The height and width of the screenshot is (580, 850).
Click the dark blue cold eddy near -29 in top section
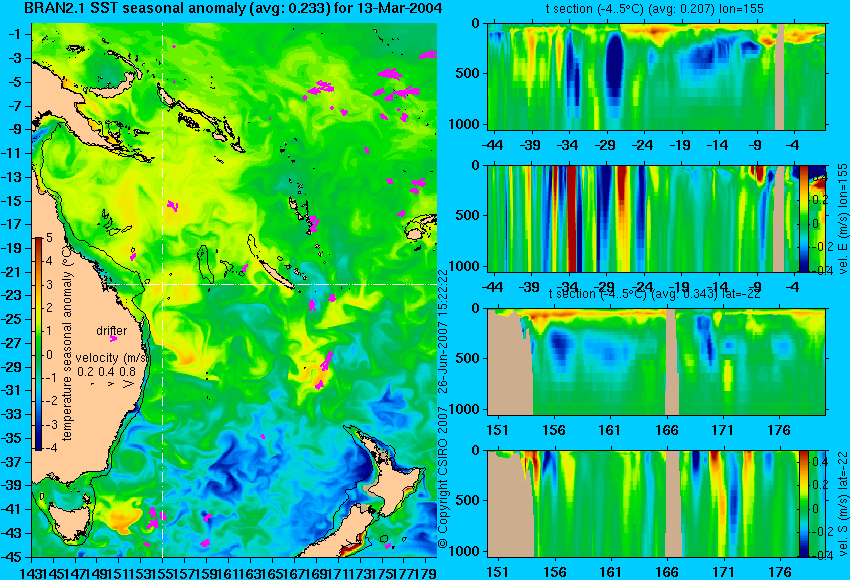(x=615, y=68)
